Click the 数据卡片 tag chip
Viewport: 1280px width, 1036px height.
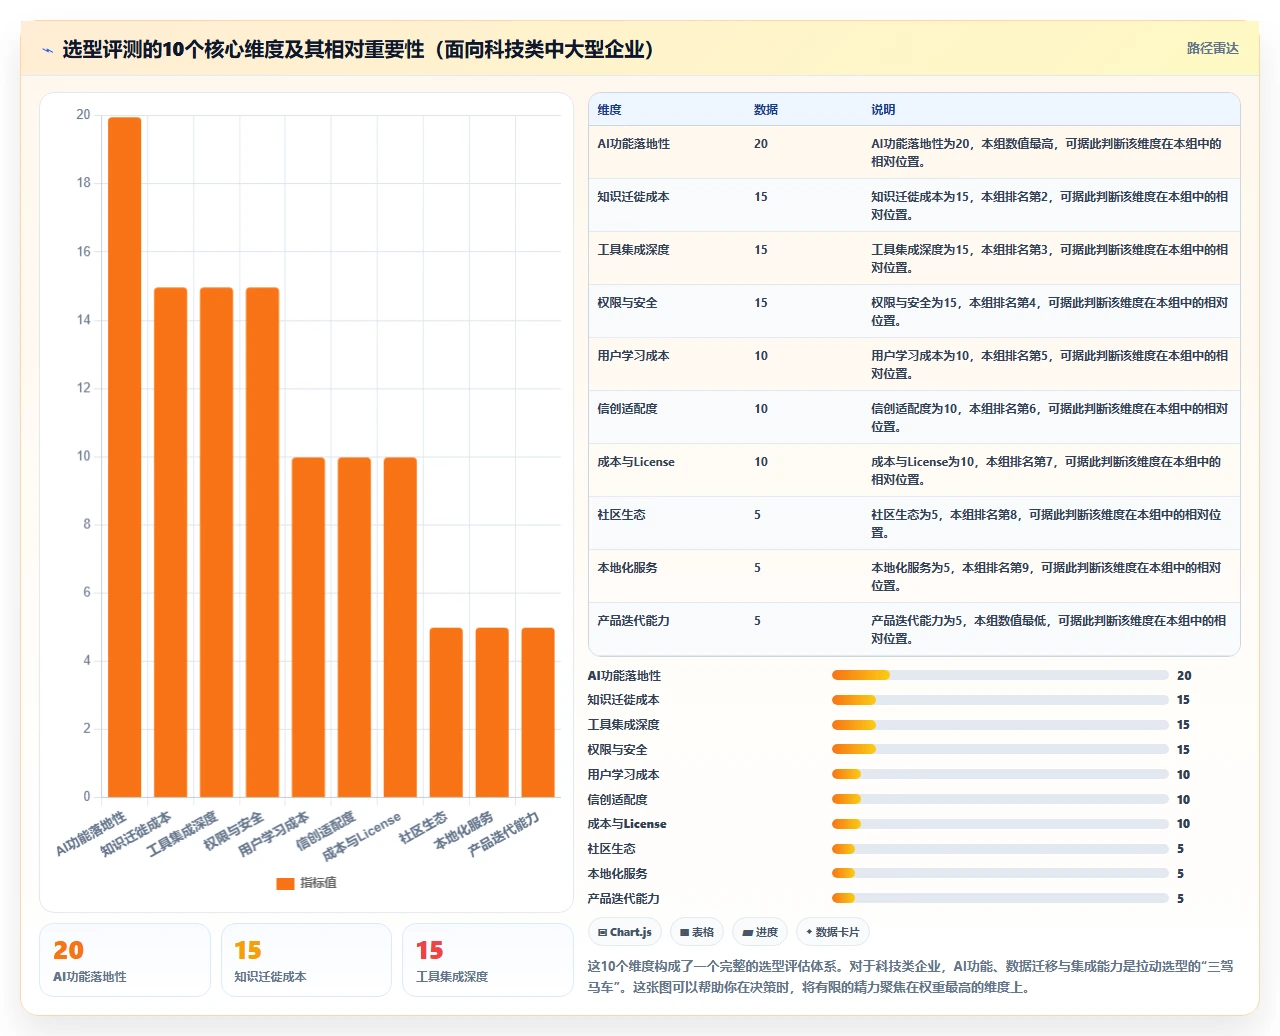(833, 932)
